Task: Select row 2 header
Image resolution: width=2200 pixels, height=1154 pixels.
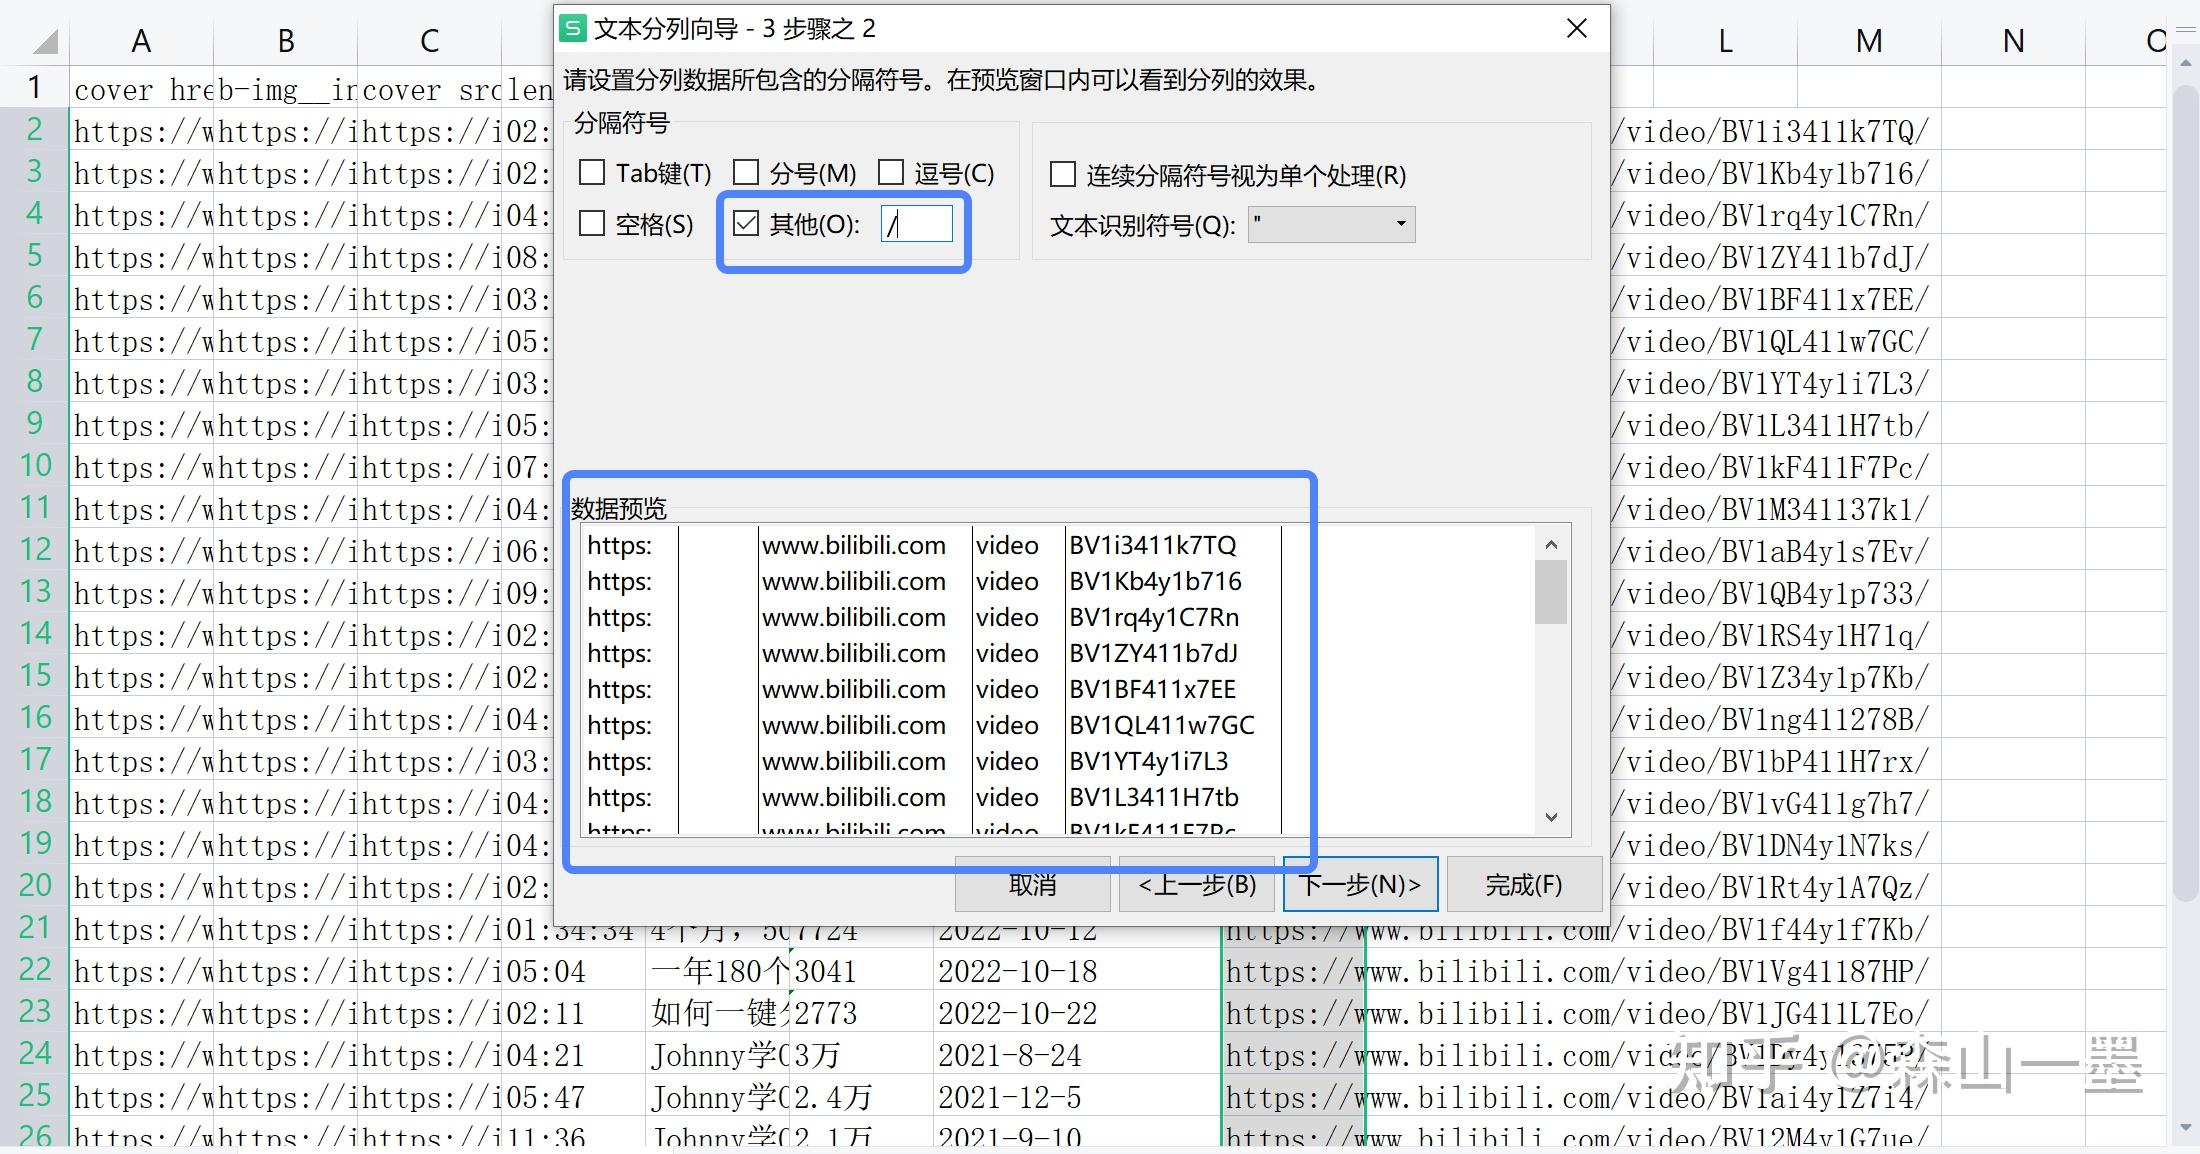Action: tap(34, 129)
